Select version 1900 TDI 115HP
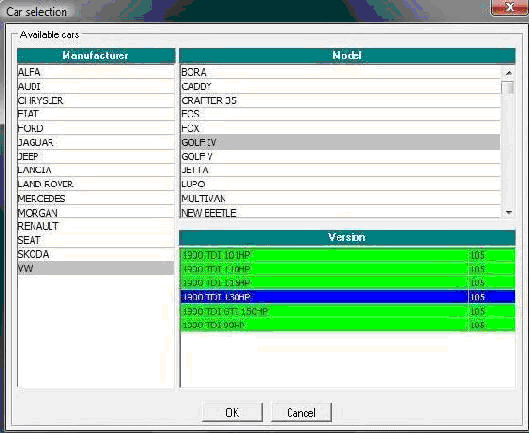The image size is (529, 433). [347, 283]
